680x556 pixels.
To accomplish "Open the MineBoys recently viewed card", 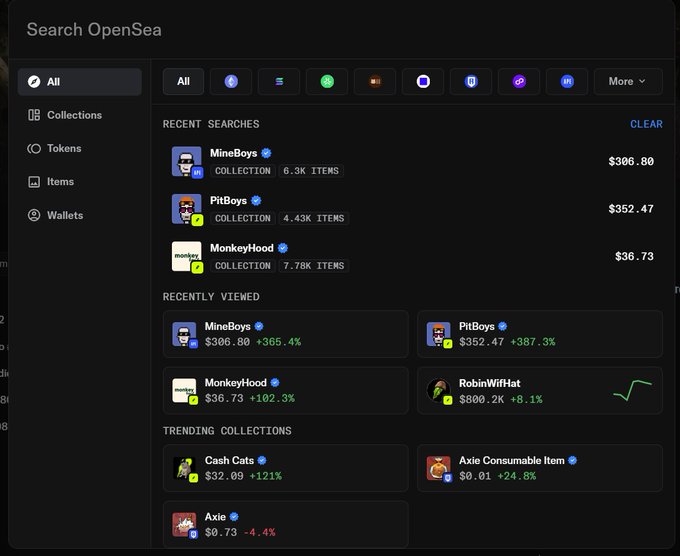I will click(x=286, y=334).
